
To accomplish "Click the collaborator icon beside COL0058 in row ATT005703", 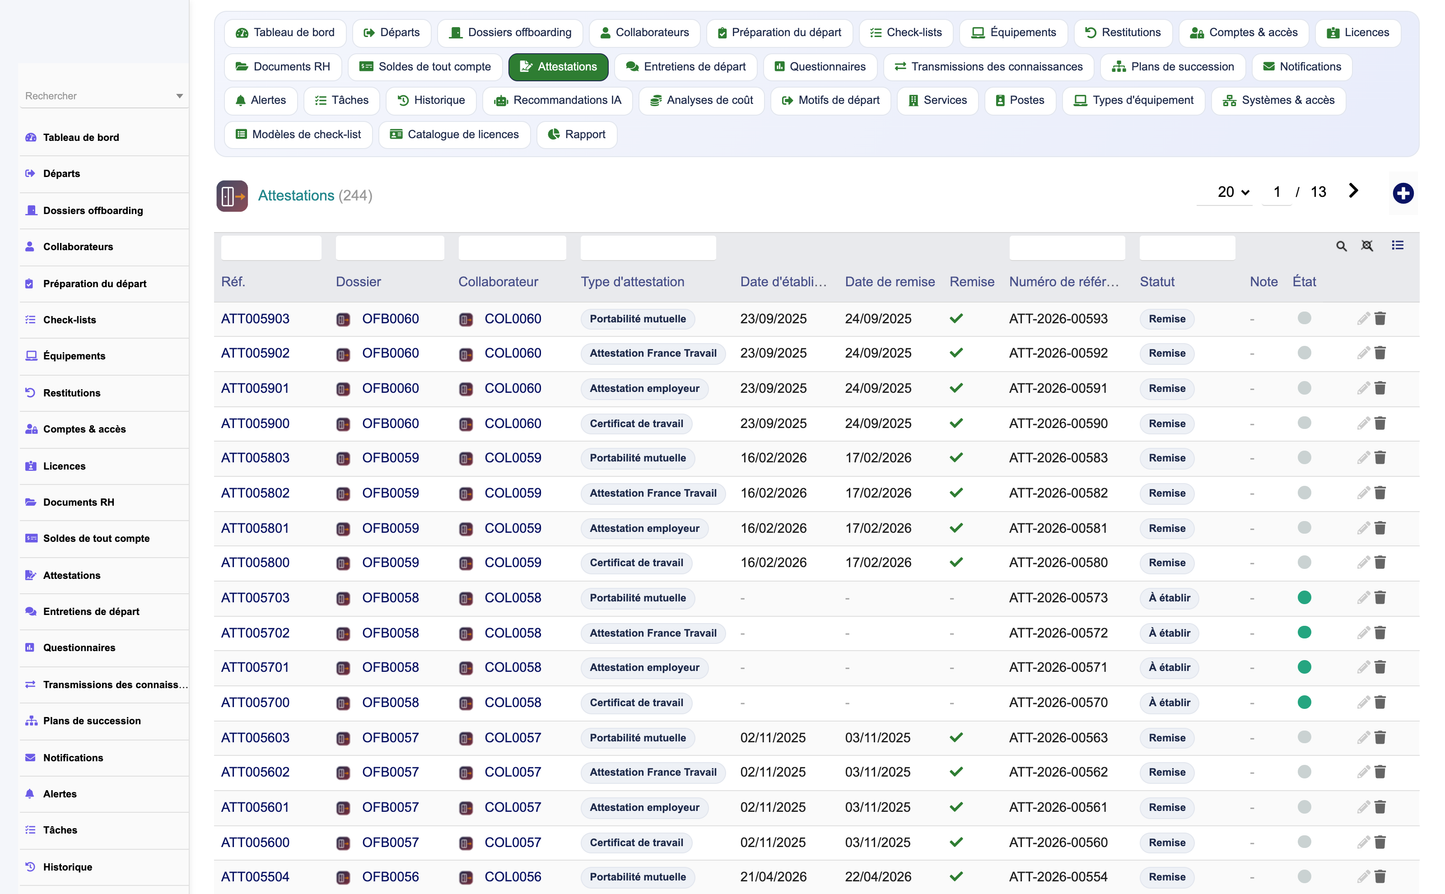I will [466, 599].
